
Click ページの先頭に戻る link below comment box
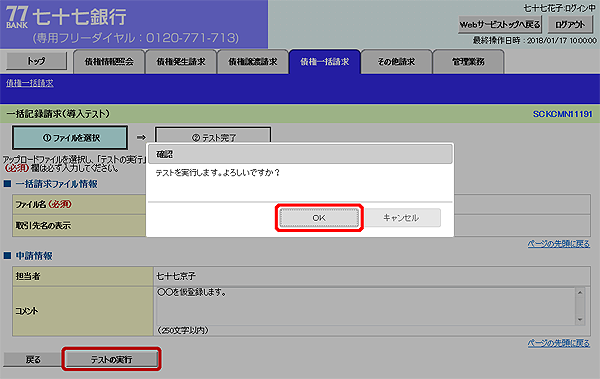tap(559, 343)
